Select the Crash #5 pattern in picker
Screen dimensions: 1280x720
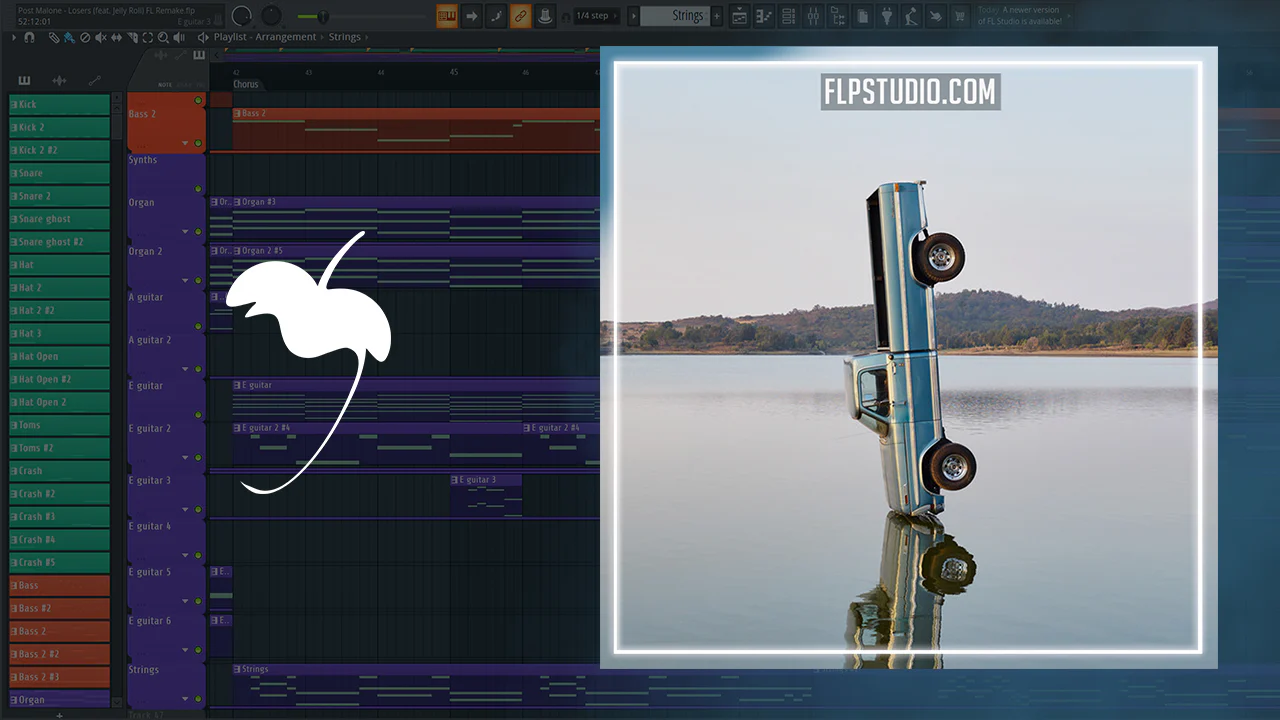point(59,562)
